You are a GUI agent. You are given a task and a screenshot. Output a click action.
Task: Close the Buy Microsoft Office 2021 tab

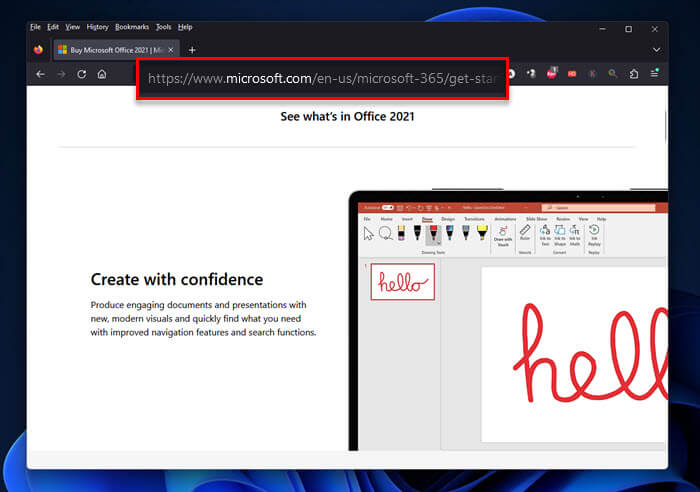click(171, 50)
